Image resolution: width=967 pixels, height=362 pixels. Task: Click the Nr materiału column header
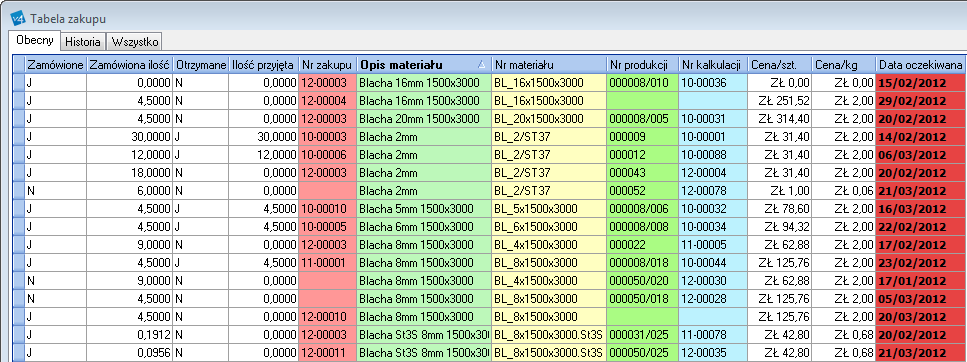(549, 64)
